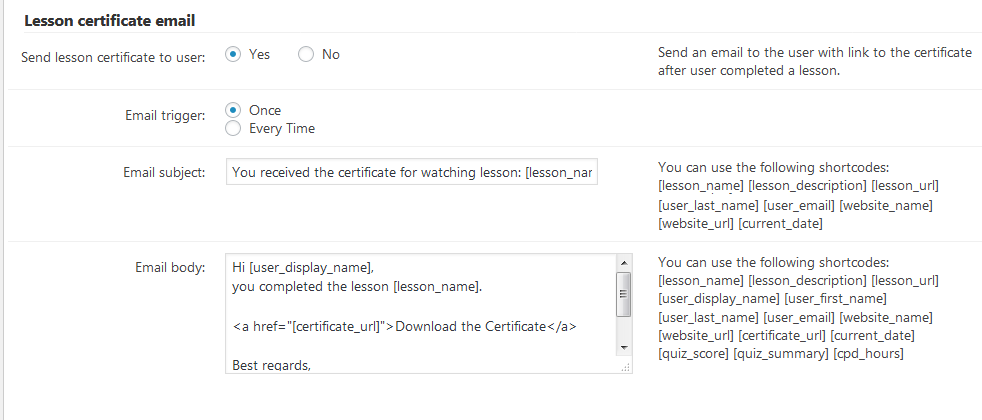This screenshot has height=420, width=982.
Task: Click the email body scrollbar thumb
Action: pyautogui.click(x=624, y=294)
